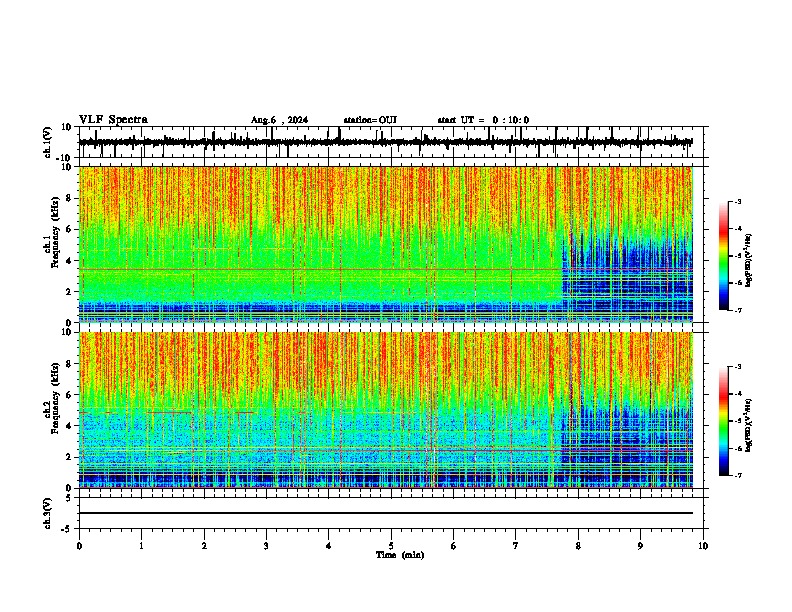Viewport: 792px width, 612px height.
Task: Click the ch.2 color bar log(PSD) units label
Action: coord(748,425)
